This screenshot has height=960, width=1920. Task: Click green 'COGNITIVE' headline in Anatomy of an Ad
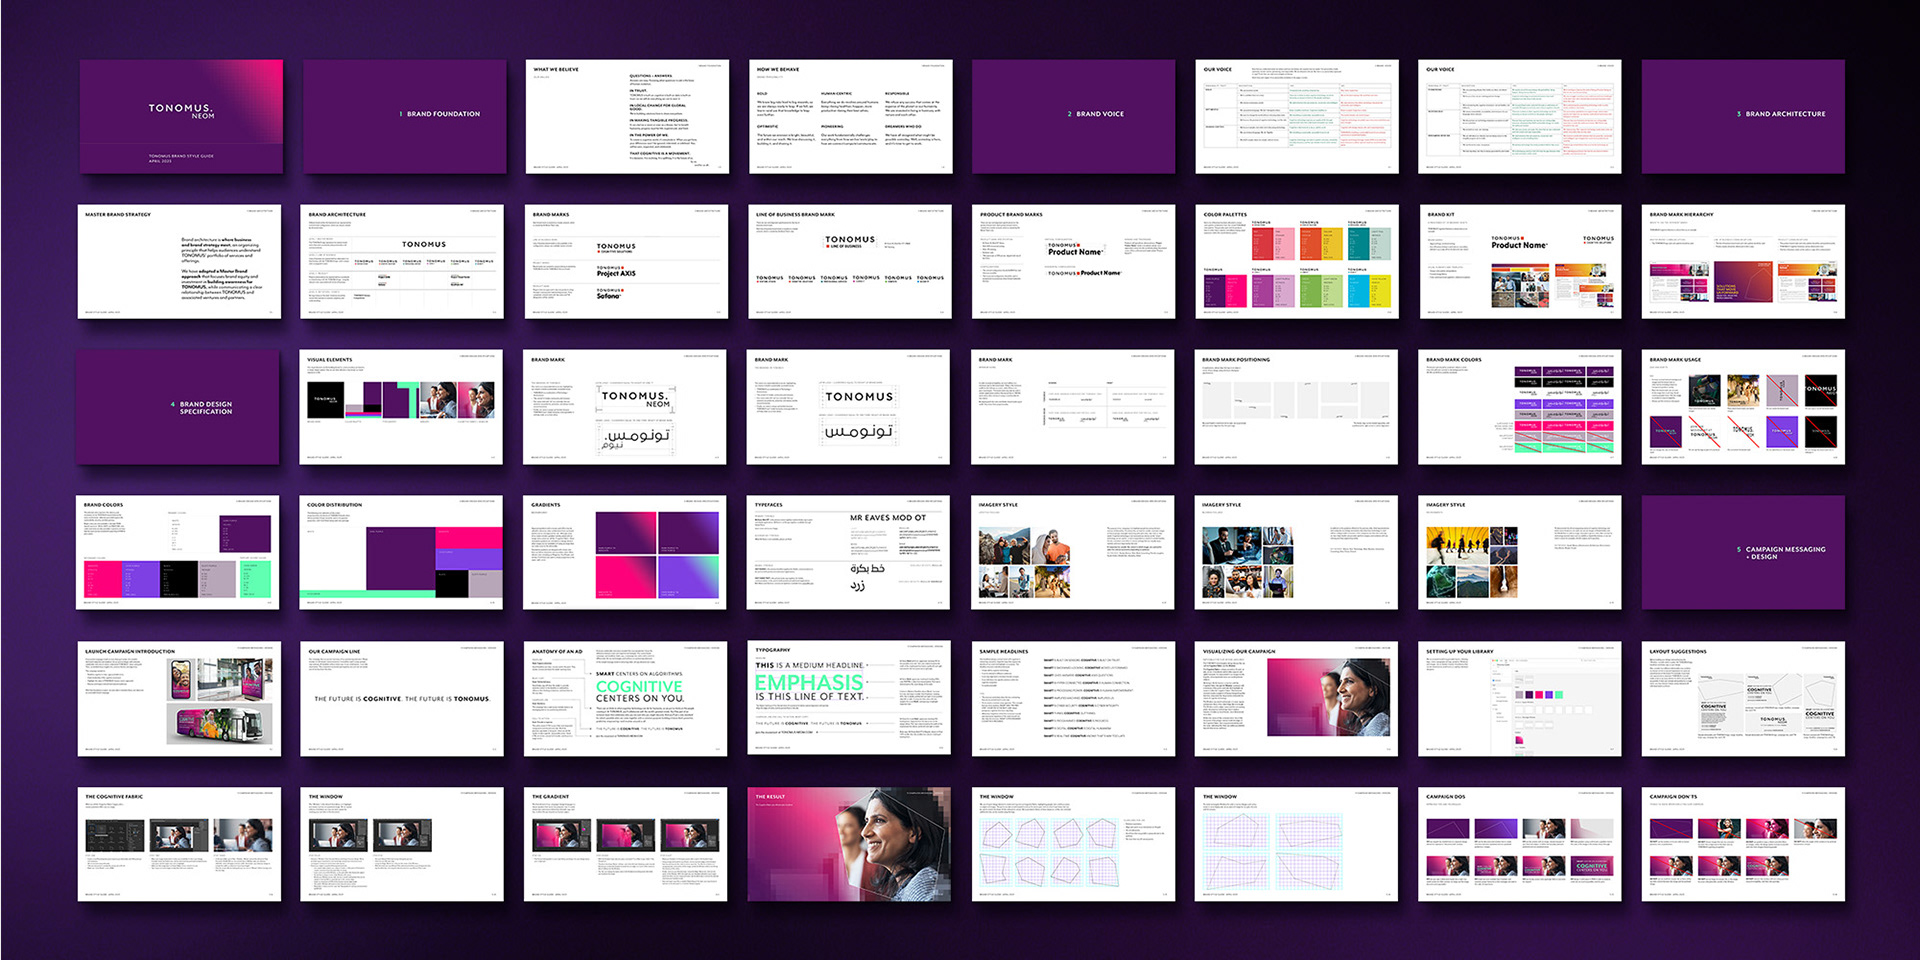point(639,687)
